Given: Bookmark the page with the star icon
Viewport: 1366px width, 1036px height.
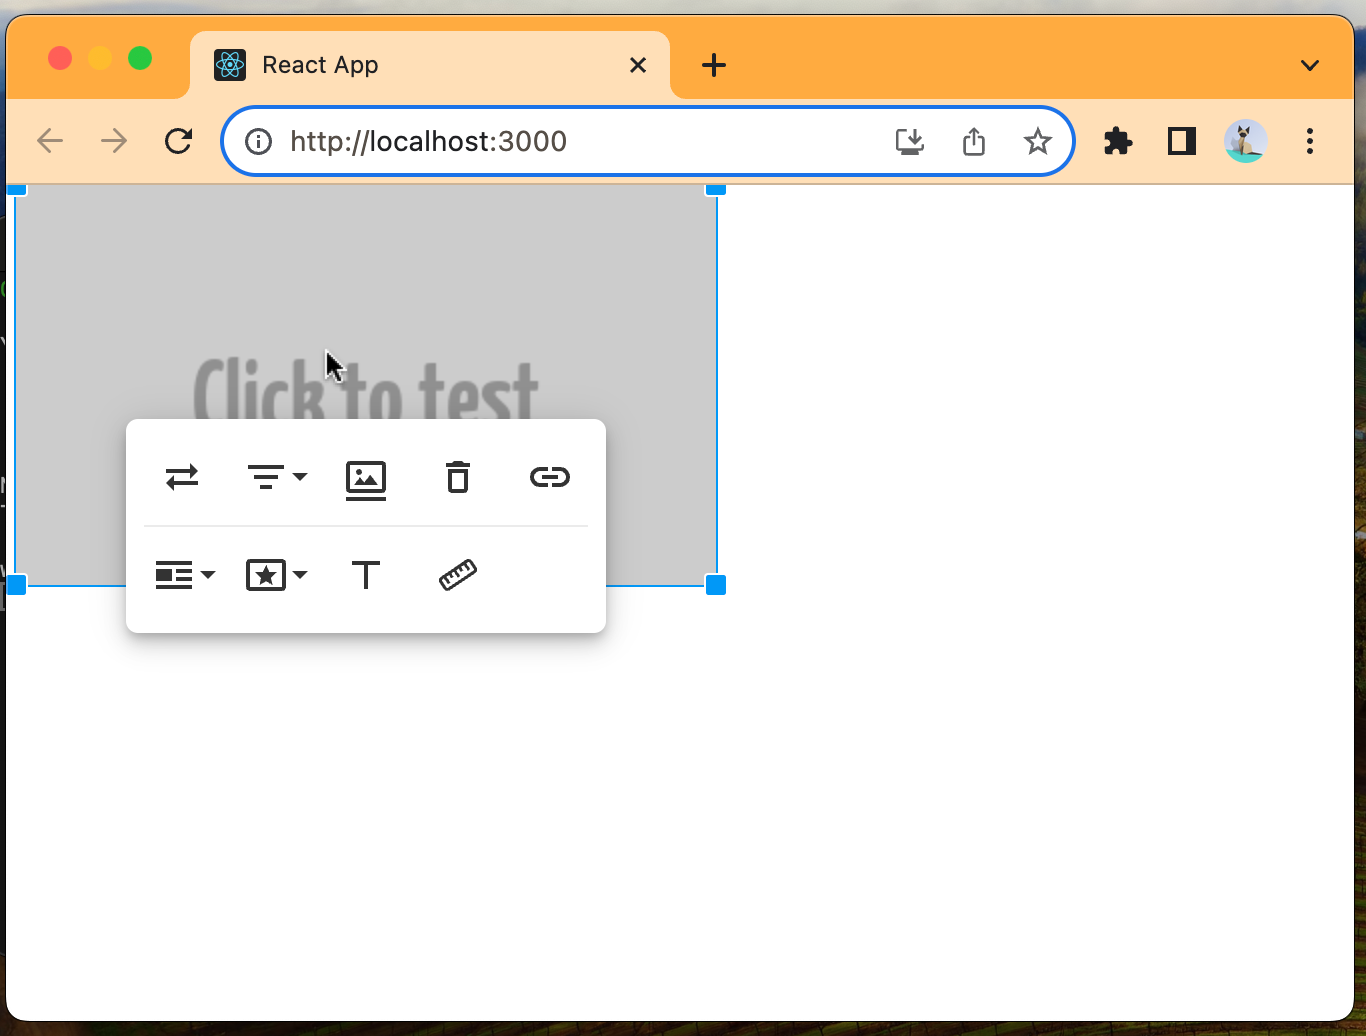Looking at the screenshot, I should coord(1037,141).
